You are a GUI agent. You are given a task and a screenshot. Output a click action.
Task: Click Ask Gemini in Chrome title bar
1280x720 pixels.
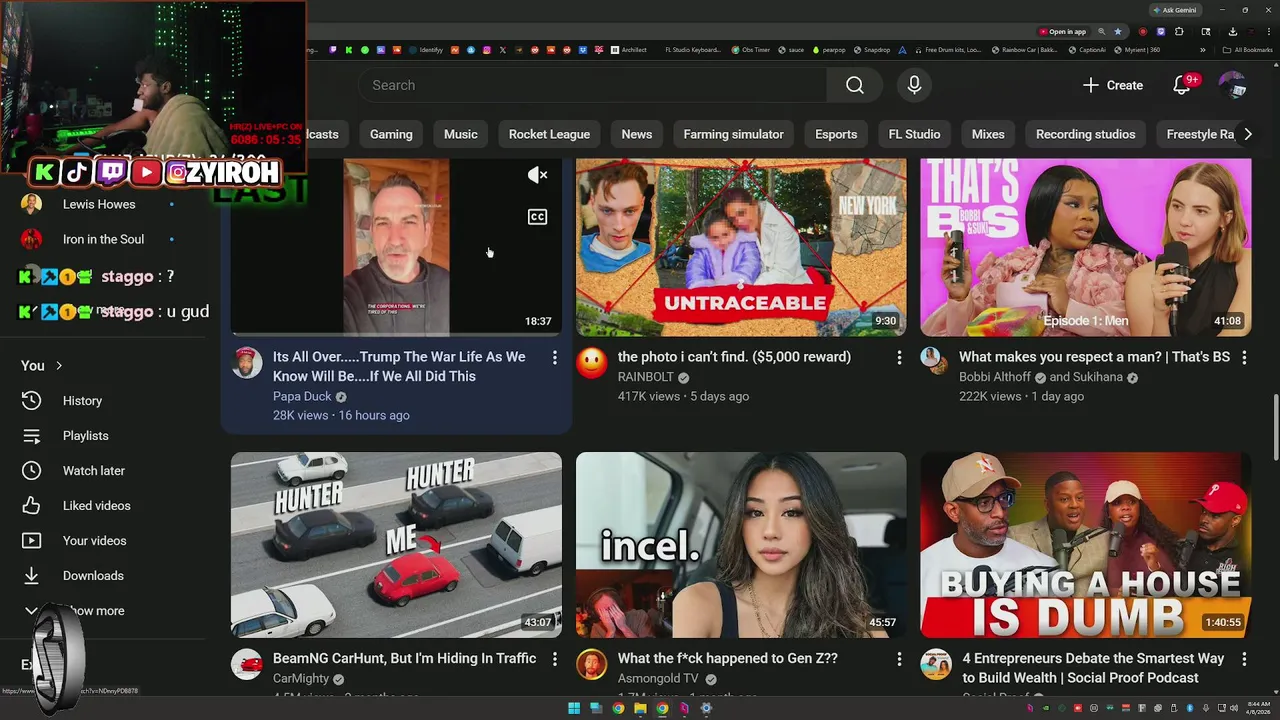1175,10
